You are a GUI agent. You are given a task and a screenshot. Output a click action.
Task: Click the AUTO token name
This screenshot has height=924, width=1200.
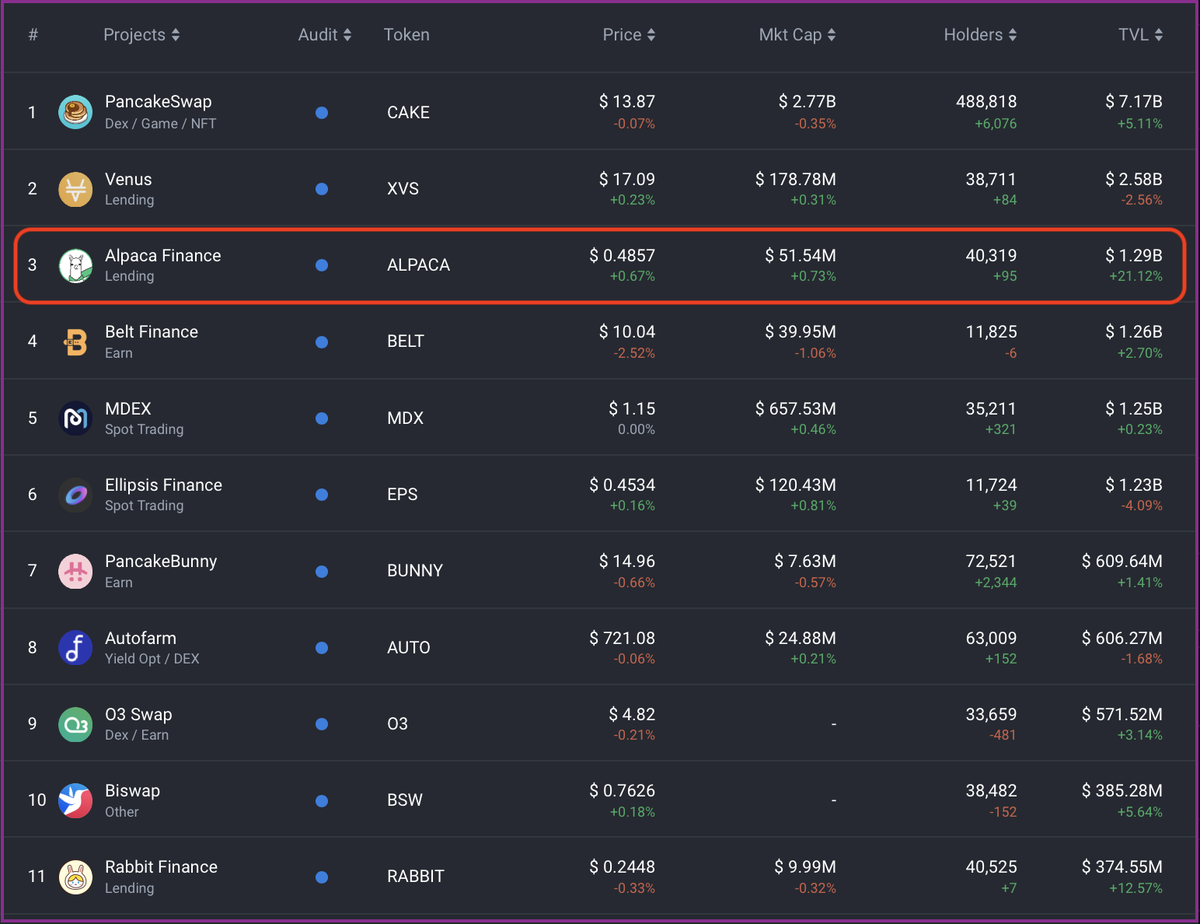pos(408,648)
